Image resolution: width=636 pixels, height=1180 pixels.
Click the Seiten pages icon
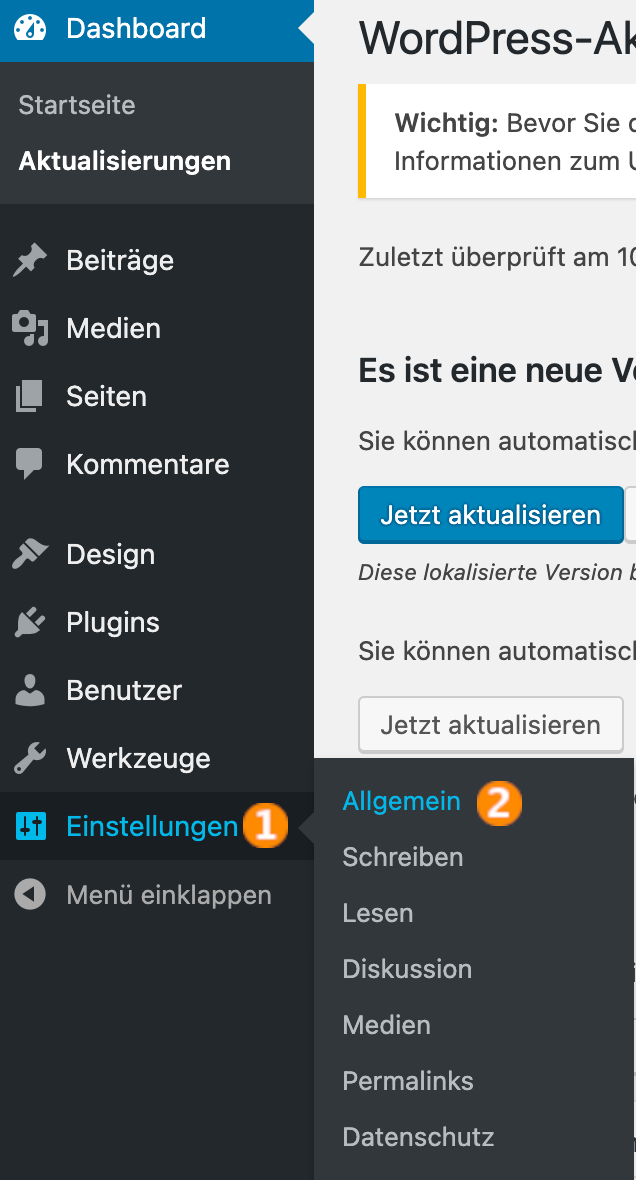point(30,397)
